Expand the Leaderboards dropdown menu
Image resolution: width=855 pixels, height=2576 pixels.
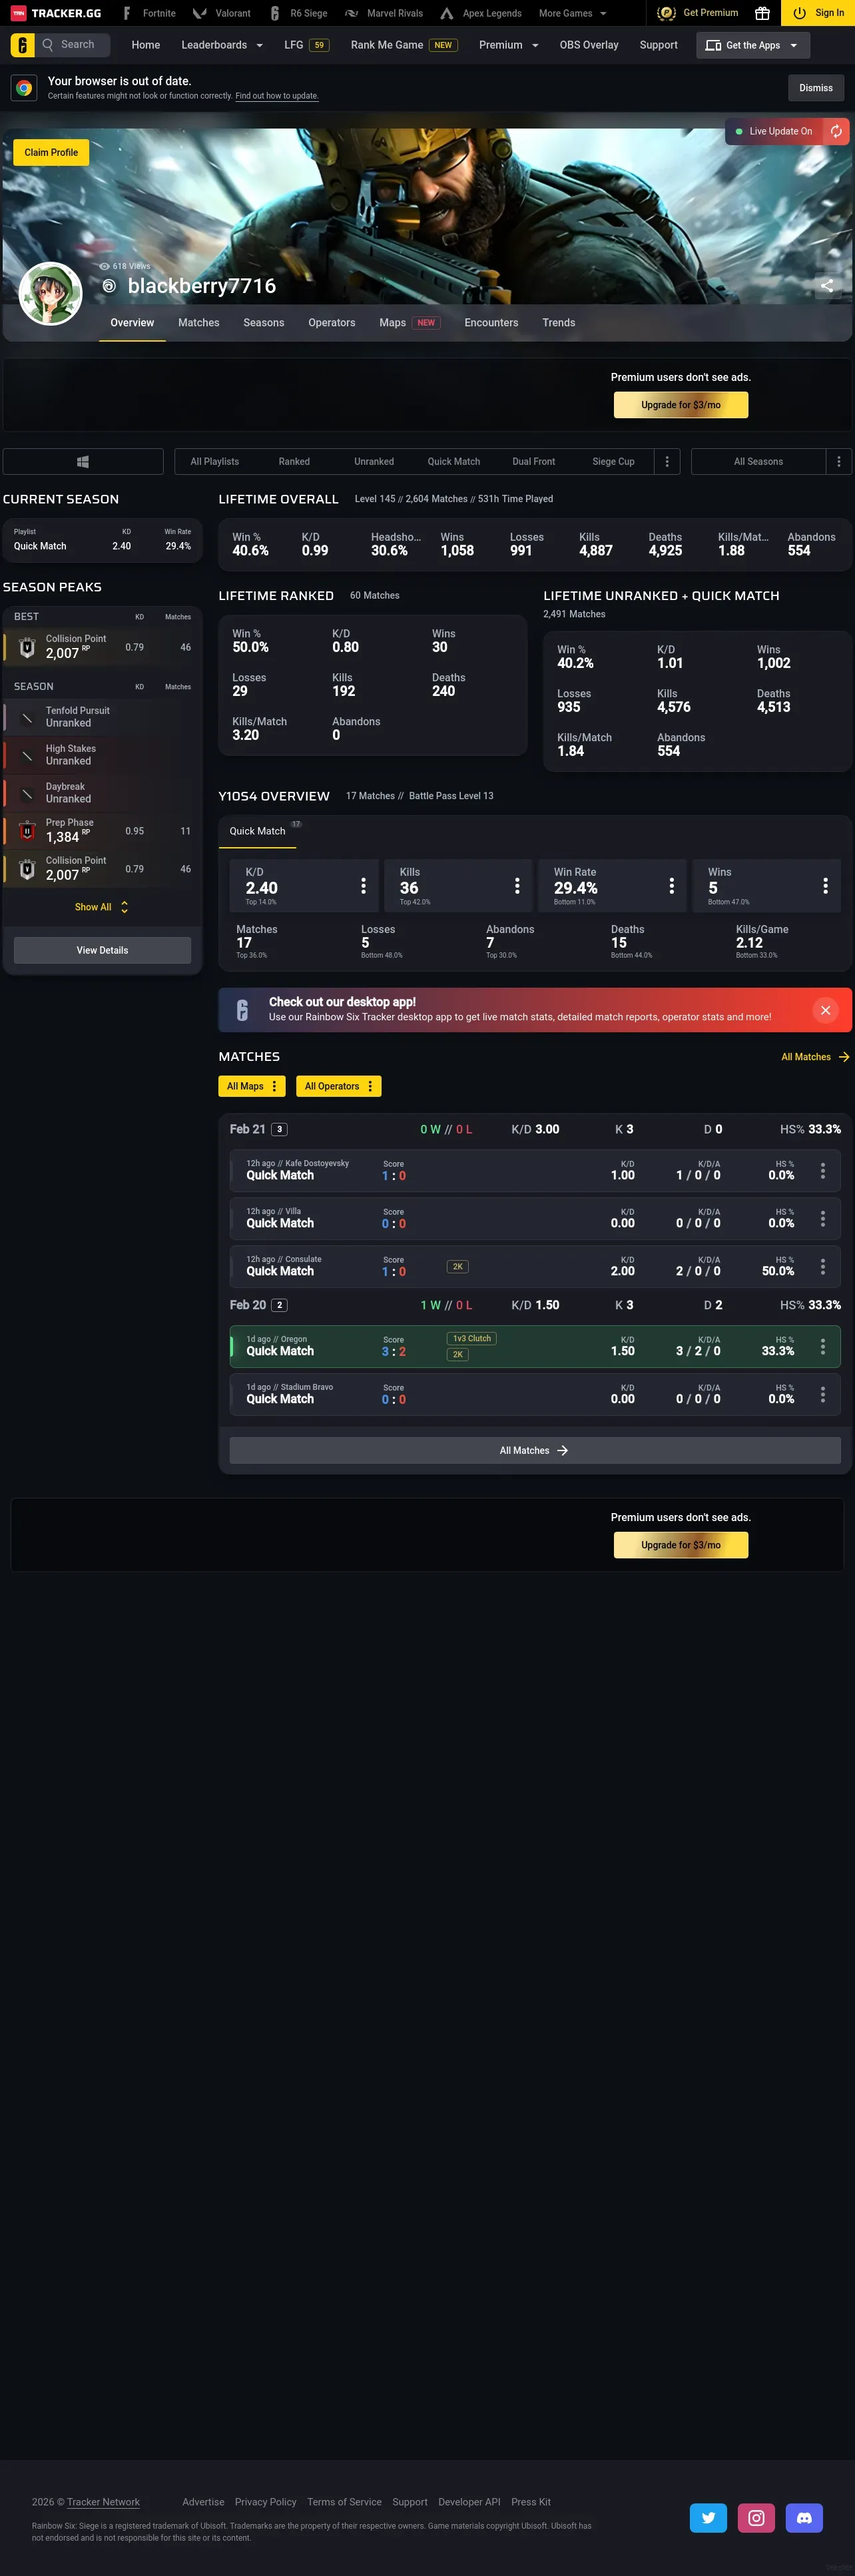(x=222, y=45)
